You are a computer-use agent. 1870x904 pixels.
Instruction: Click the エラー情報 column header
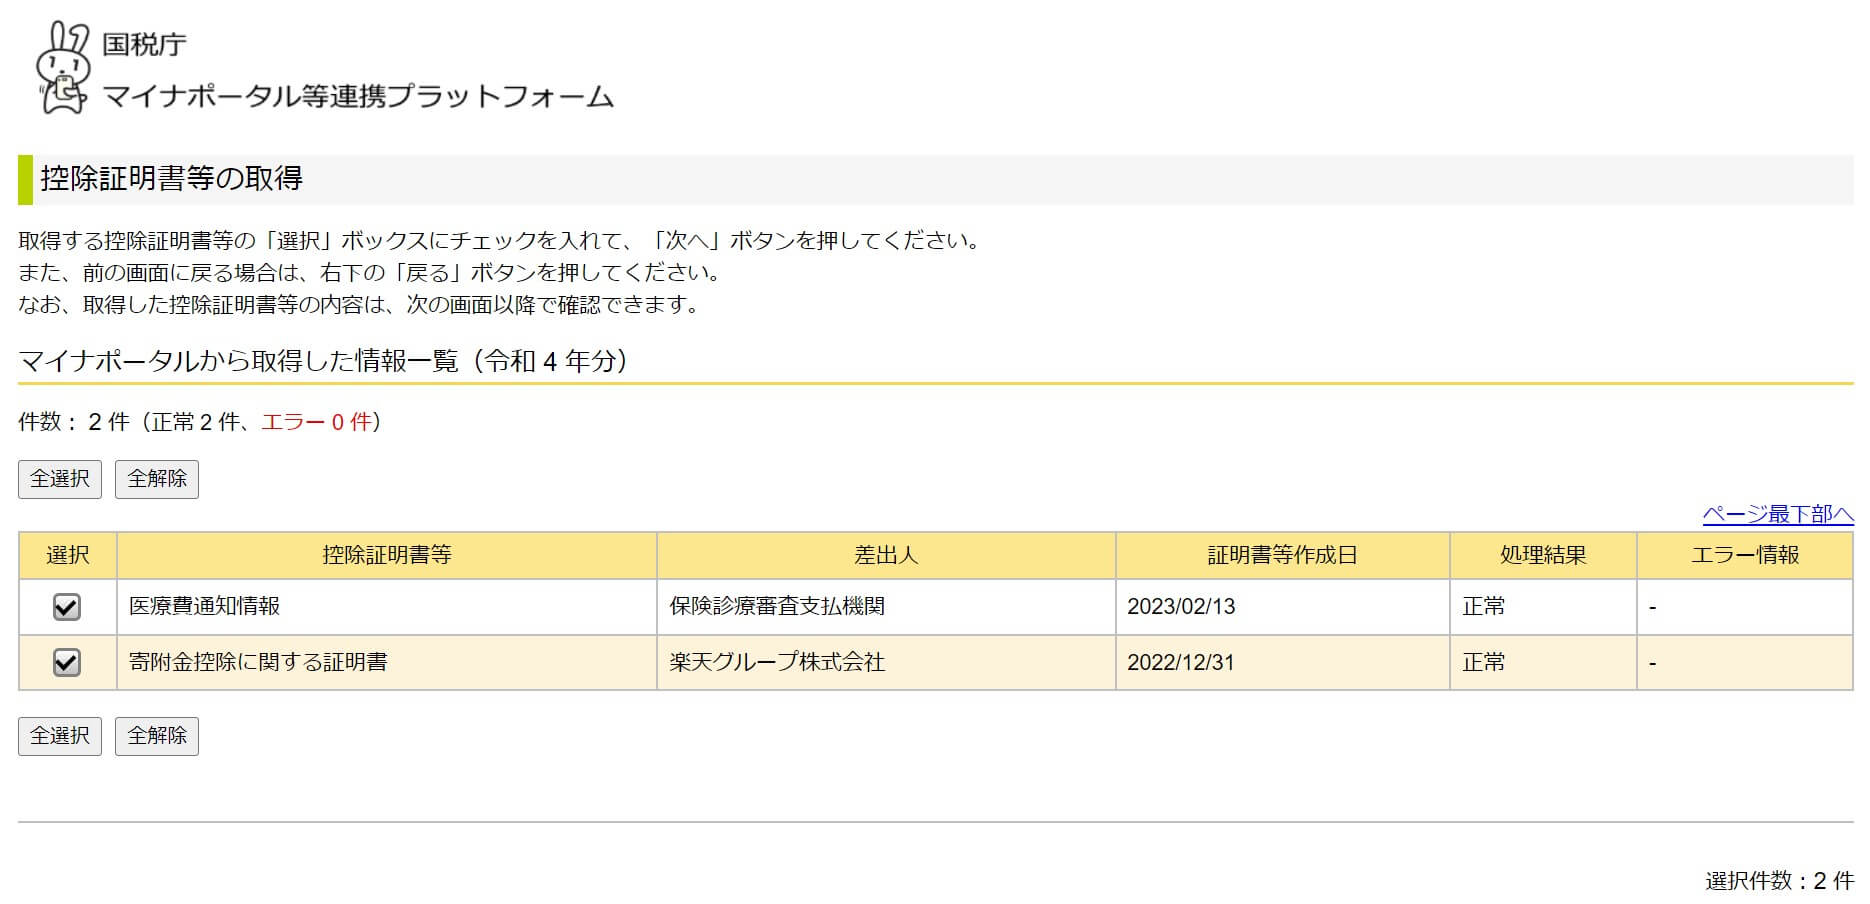tap(1745, 555)
